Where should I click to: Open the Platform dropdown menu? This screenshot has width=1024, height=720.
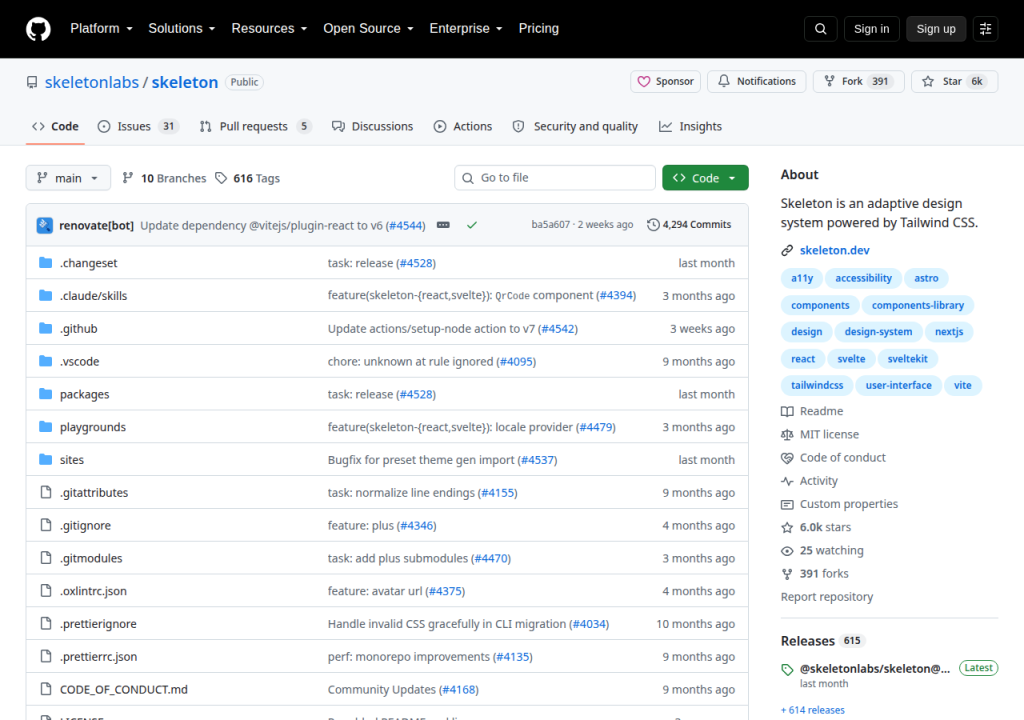(x=101, y=29)
